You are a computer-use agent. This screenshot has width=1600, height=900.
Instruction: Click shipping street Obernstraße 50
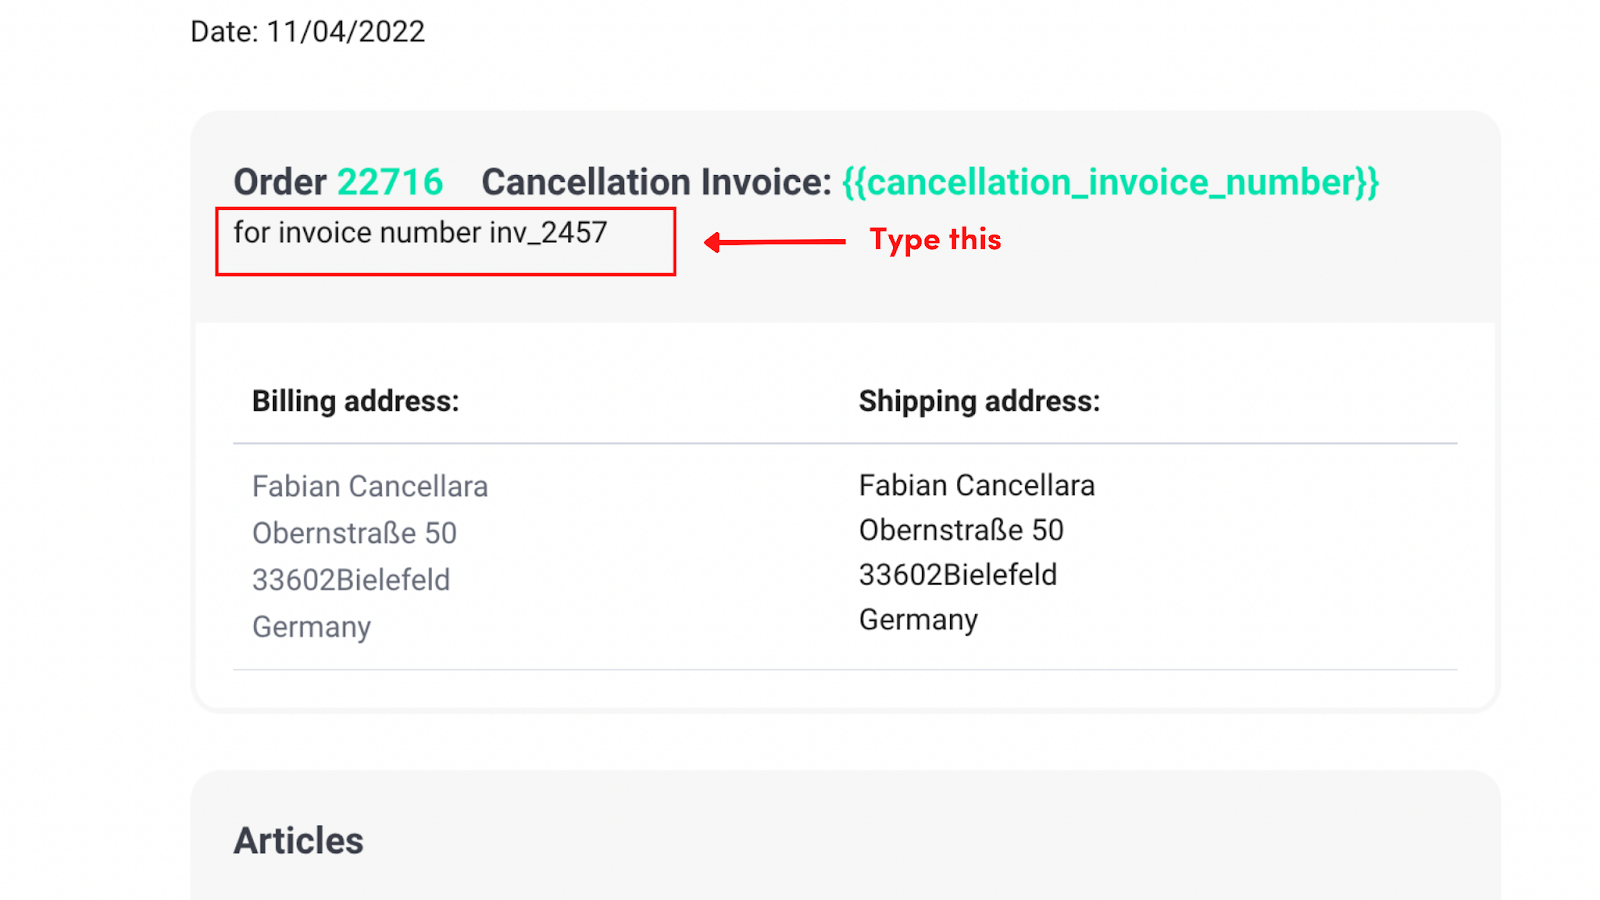(x=961, y=530)
